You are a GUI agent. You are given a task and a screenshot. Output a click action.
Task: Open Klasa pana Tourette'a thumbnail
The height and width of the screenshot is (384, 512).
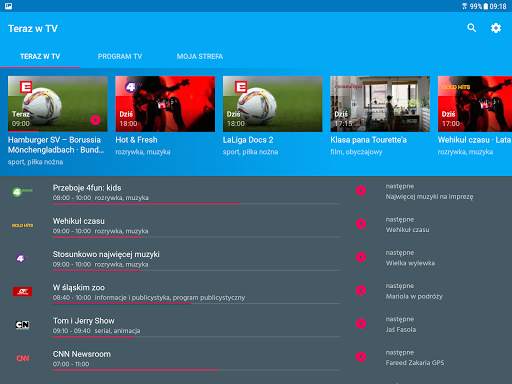pyautogui.click(x=380, y=104)
